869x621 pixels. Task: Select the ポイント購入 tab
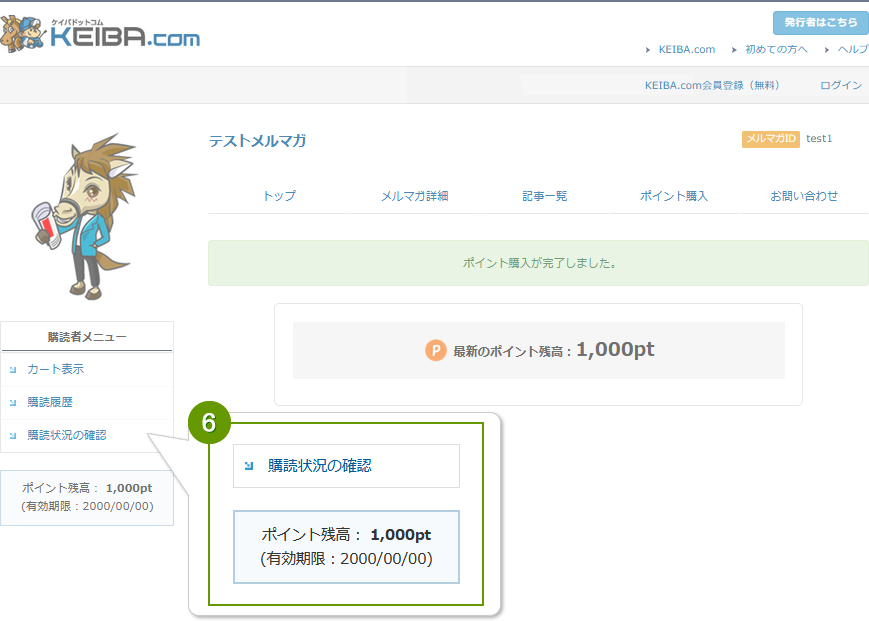(672, 197)
